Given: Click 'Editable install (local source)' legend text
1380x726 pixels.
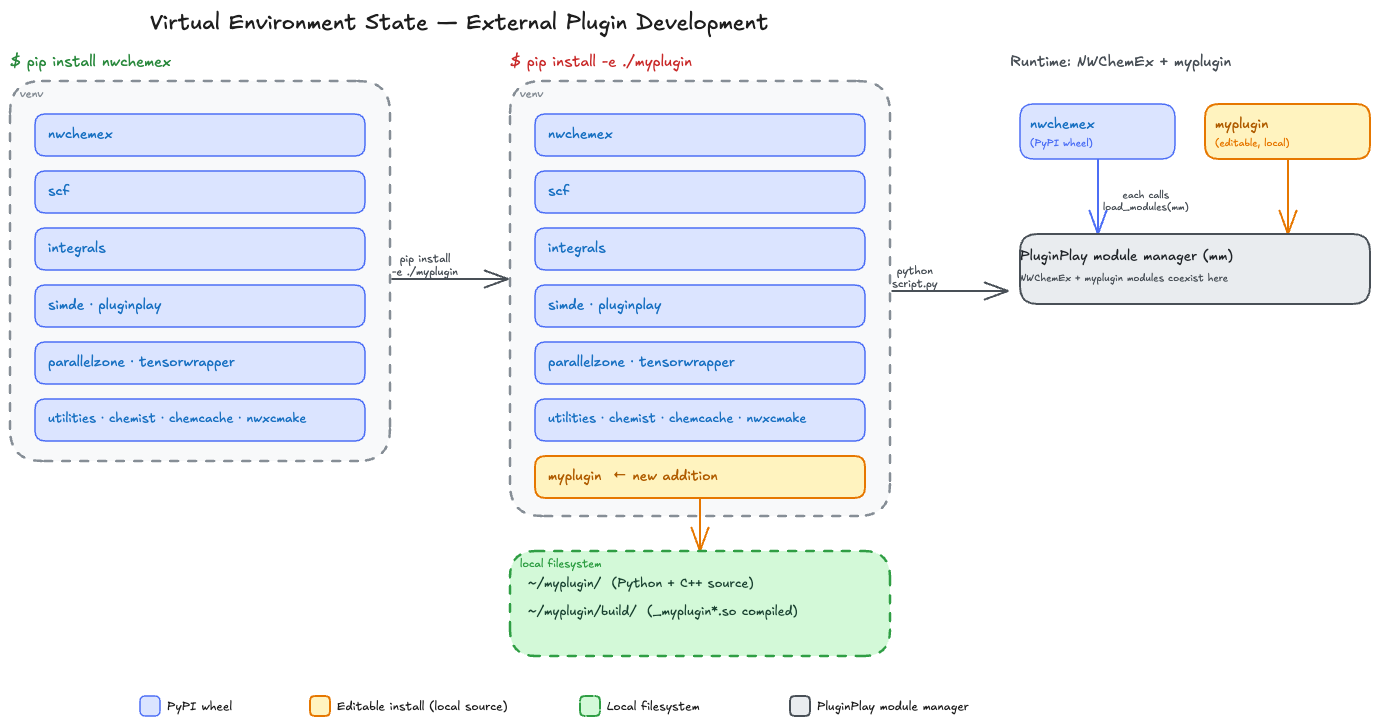Looking at the screenshot, I should pyautogui.click(x=423, y=706).
